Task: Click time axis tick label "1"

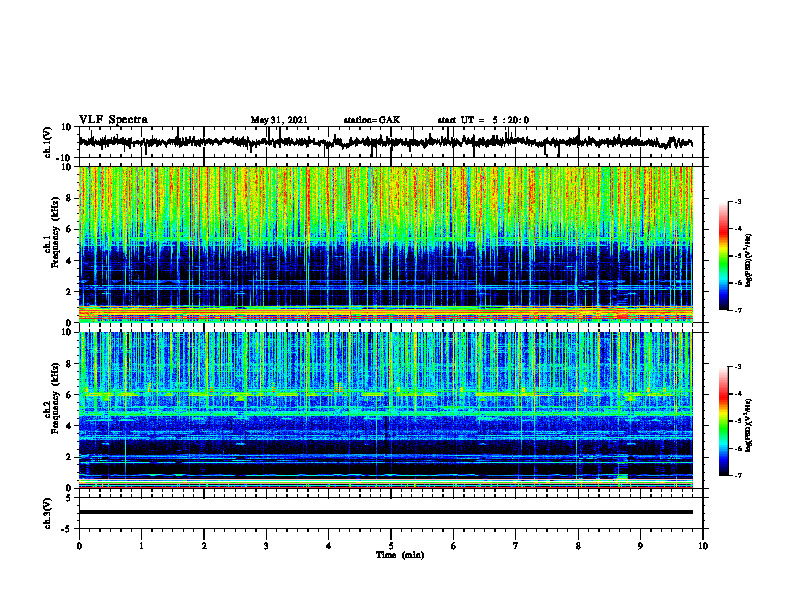Action: tap(141, 546)
